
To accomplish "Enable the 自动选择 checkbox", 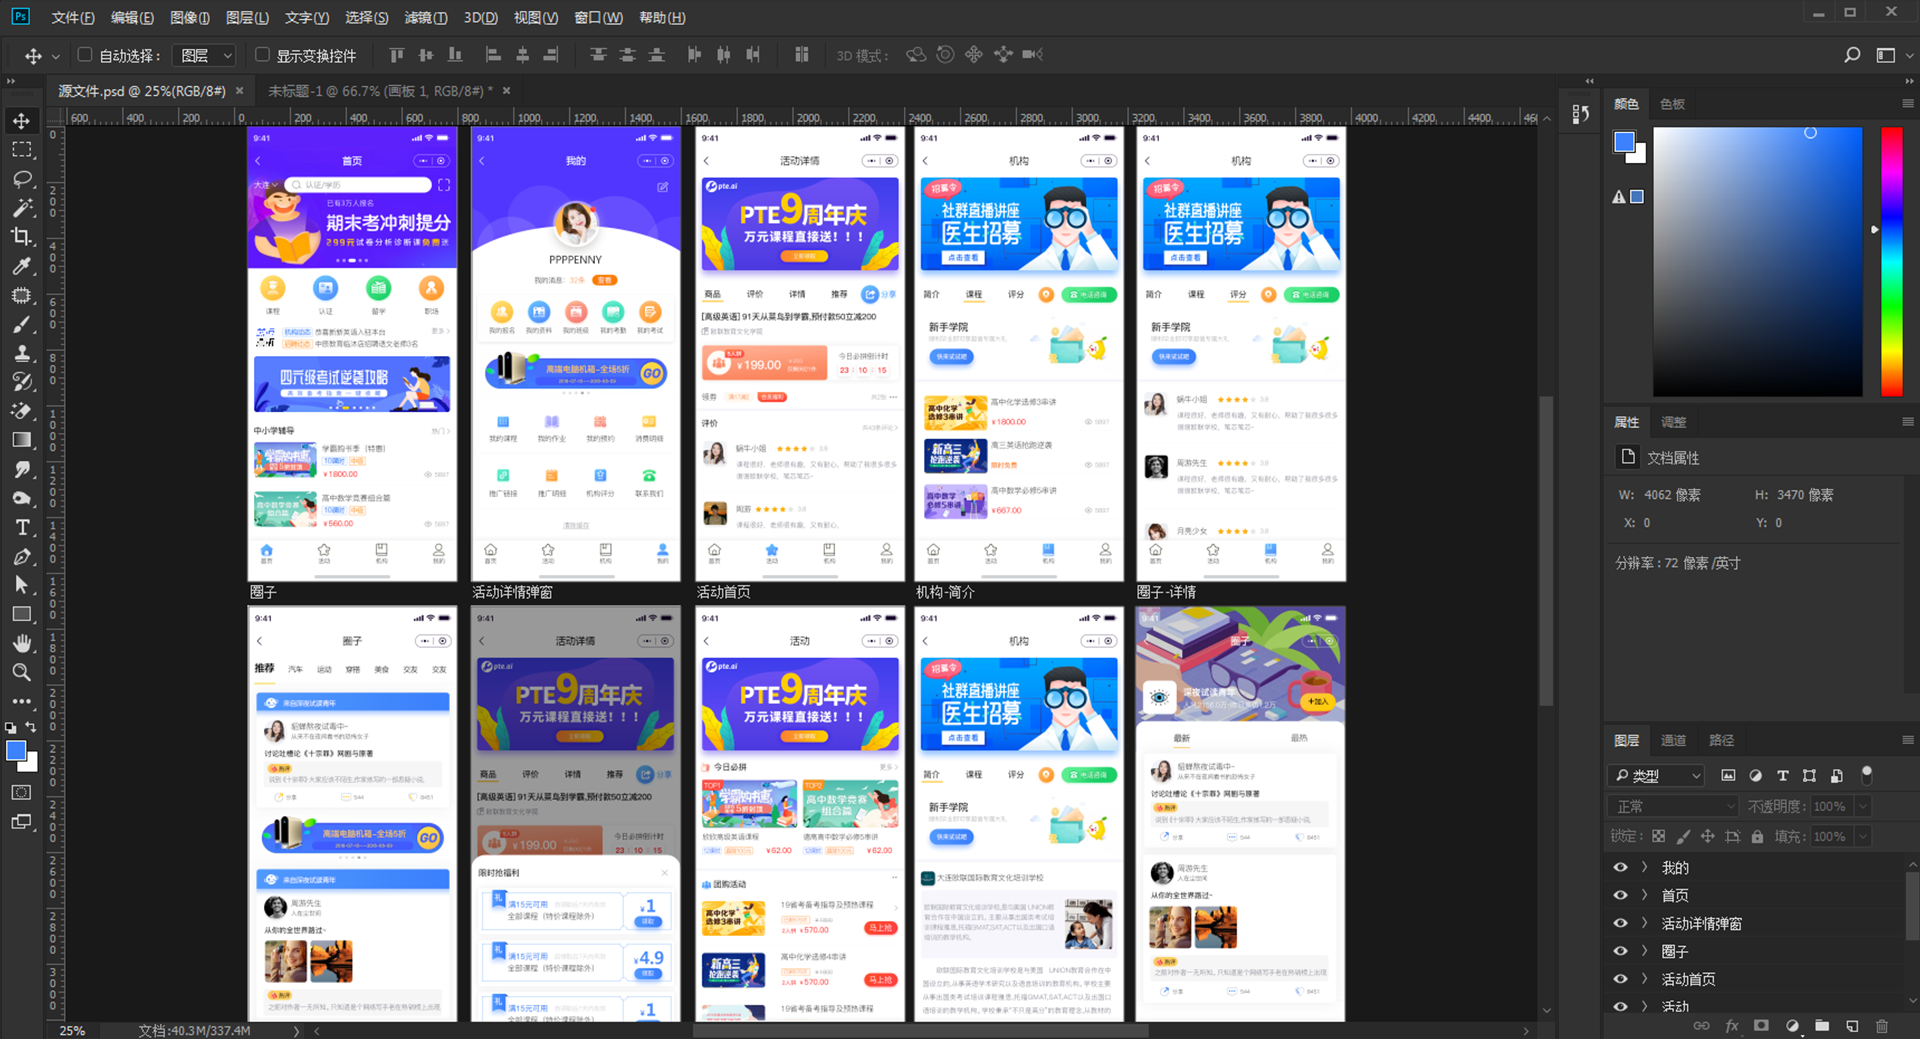I will [x=85, y=55].
